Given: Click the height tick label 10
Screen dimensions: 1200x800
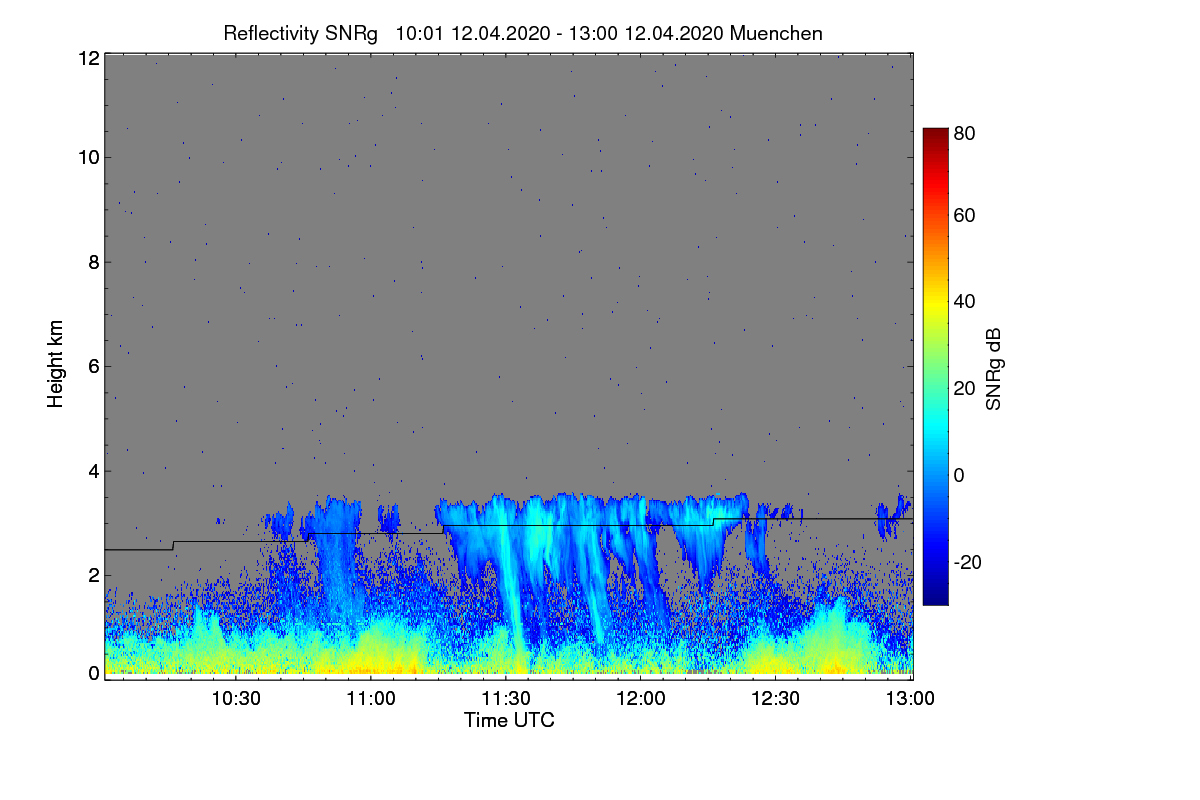Looking at the screenshot, I should [x=88, y=157].
